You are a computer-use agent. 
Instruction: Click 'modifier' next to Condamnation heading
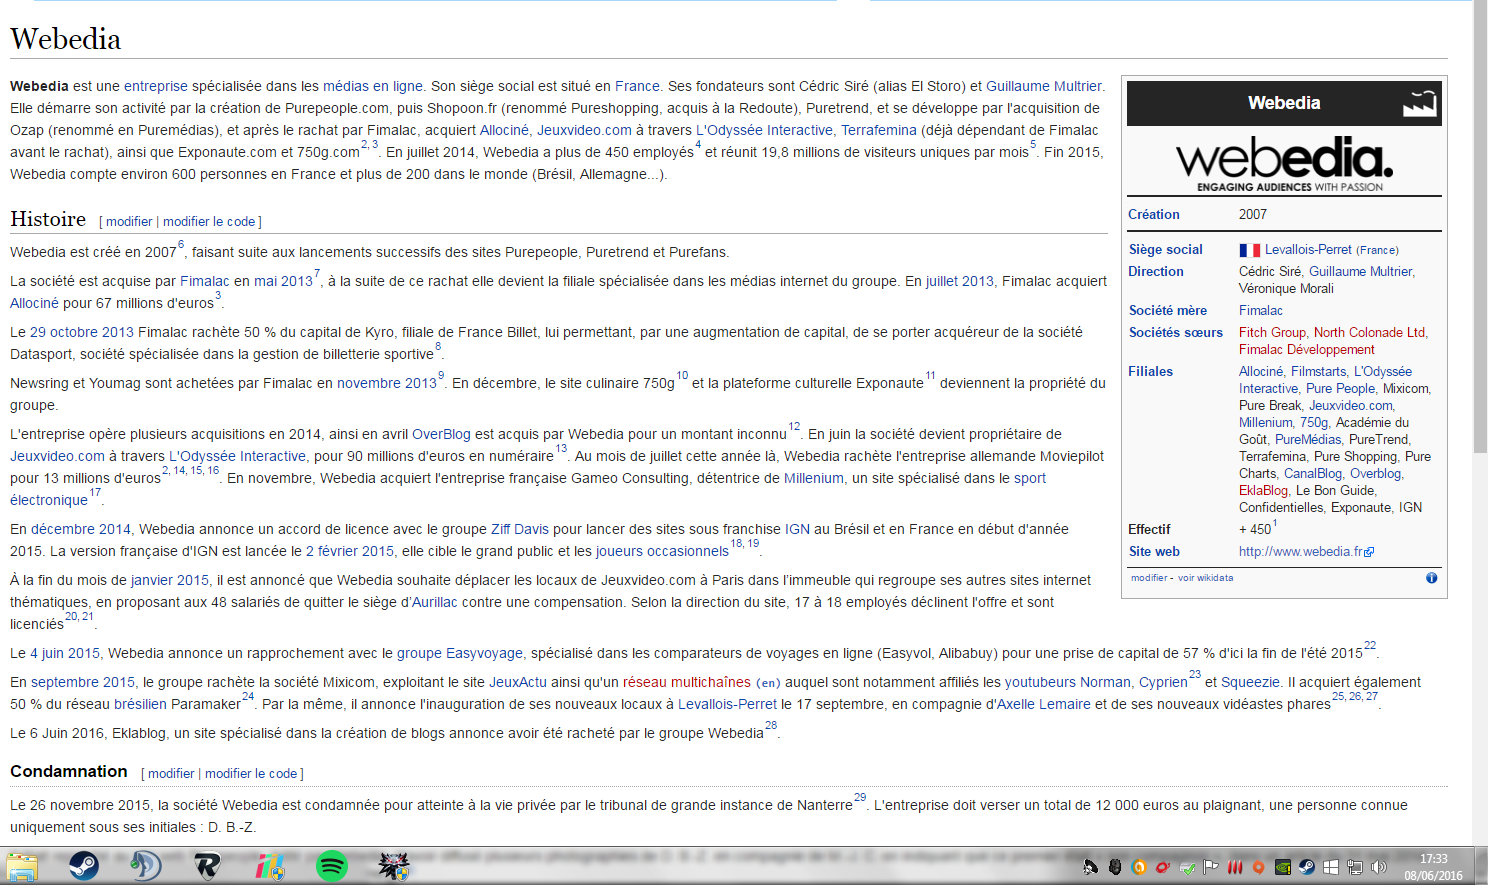pyautogui.click(x=171, y=774)
